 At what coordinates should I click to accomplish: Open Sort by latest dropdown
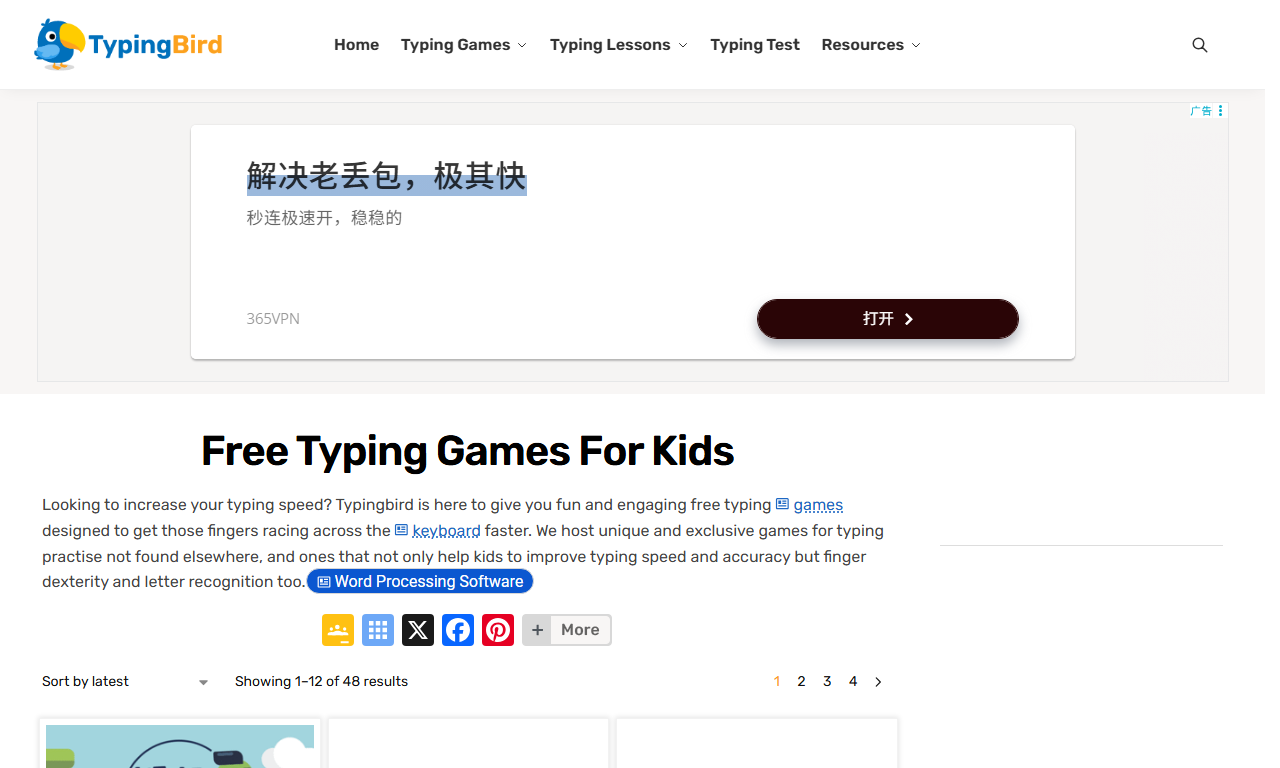click(x=125, y=682)
